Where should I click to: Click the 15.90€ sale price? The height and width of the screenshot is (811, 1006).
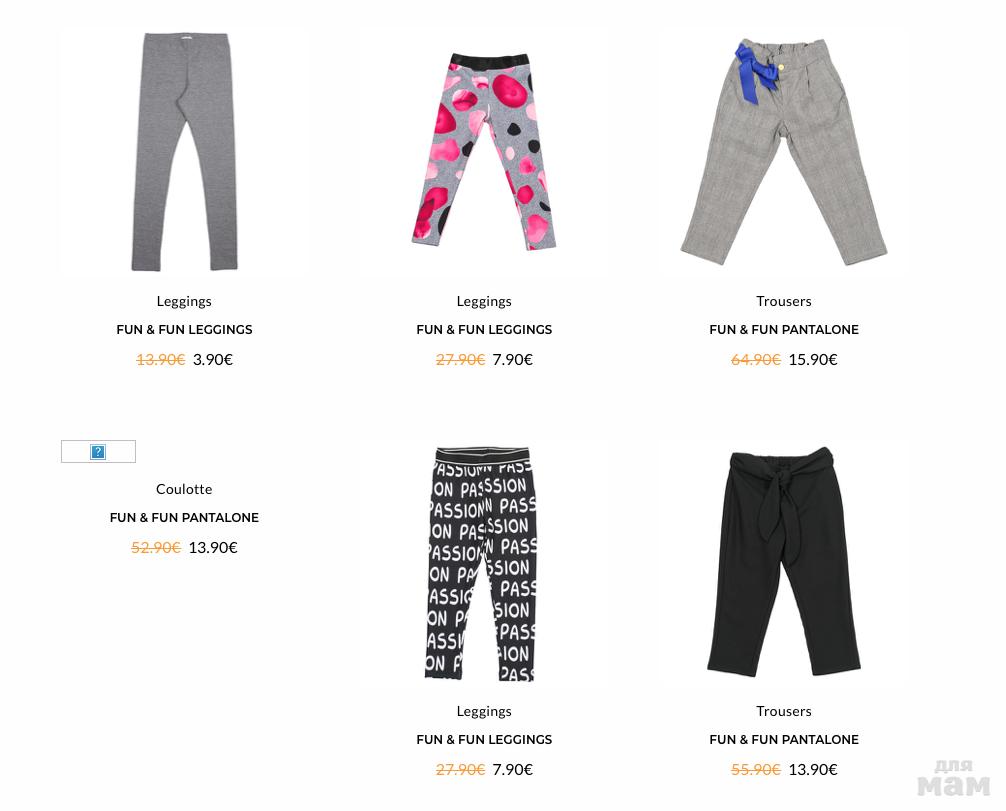click(x=813, y=359)
